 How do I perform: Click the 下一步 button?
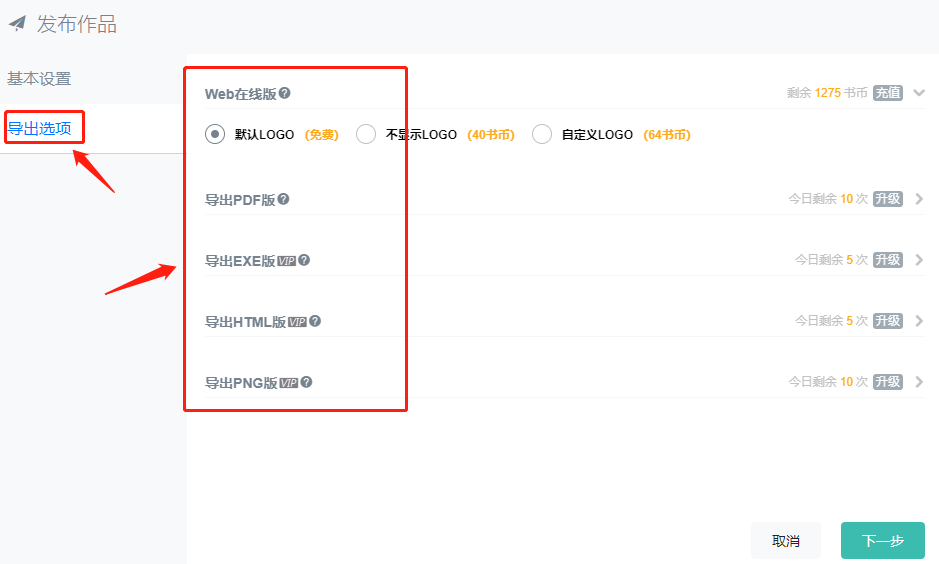pyautogui.click(x=883, y=541)
